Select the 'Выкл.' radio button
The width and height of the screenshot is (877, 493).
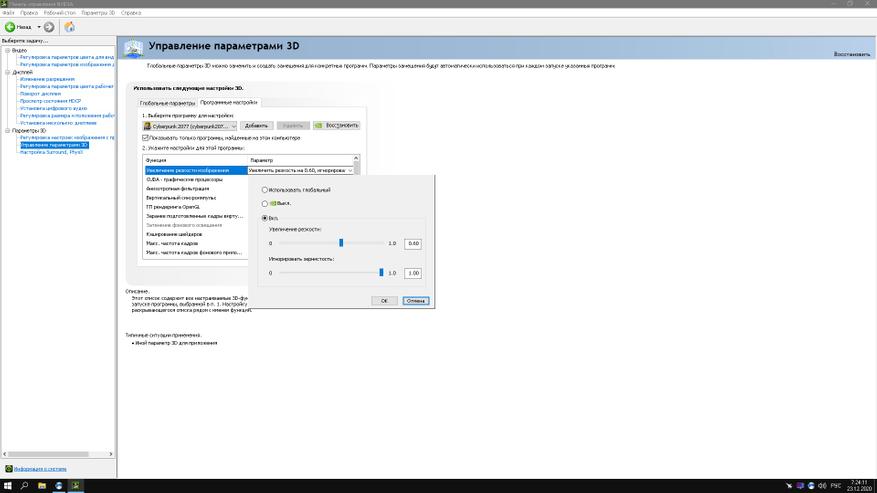tap(264, 203)
